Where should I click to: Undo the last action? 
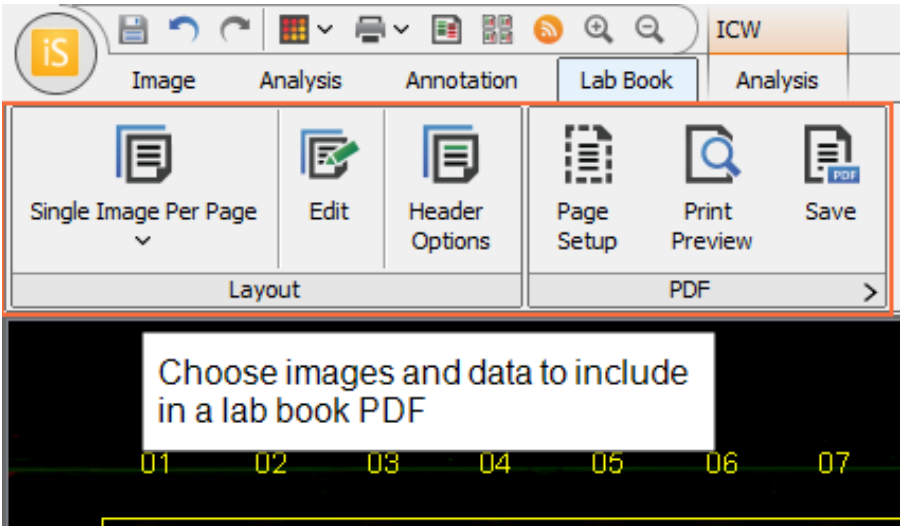[184, 29]
